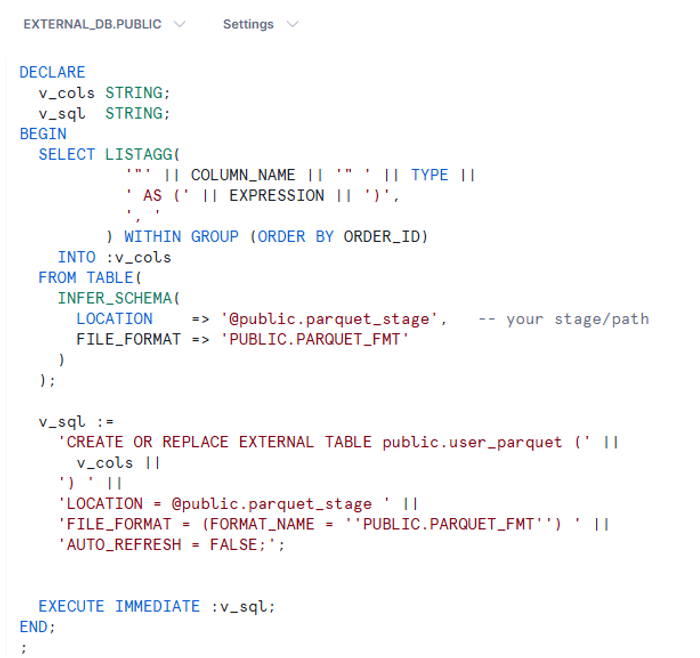Click the END; statement
The width and height of the screenshot is (700, 658).
tap(38, 626)
